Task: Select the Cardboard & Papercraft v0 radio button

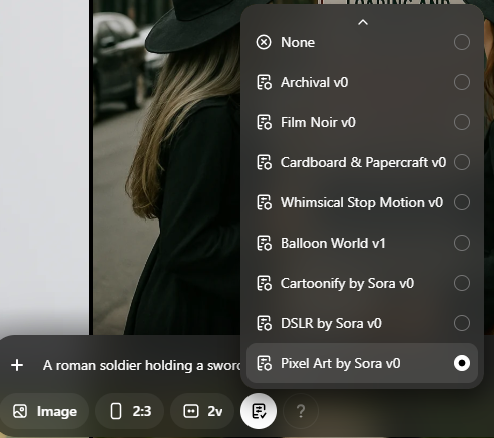Action: click(462, 162)
